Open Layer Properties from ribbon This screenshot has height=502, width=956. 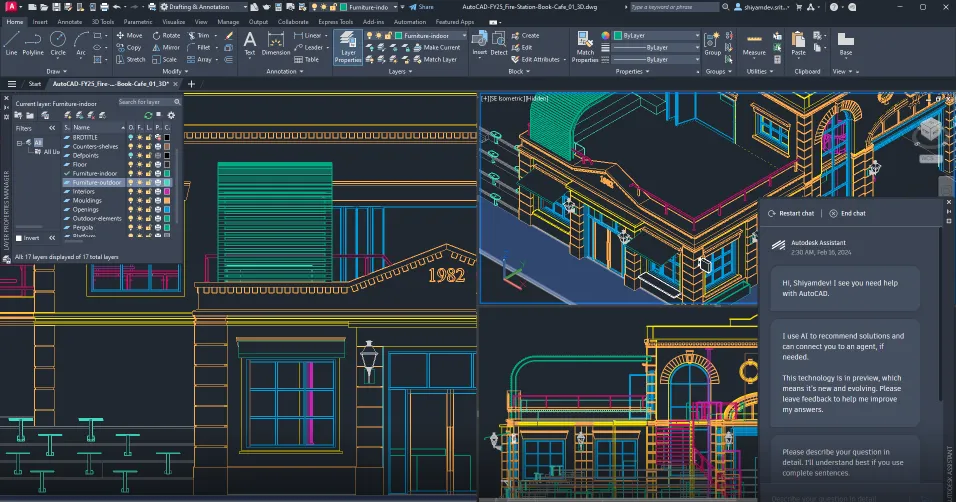348,48
